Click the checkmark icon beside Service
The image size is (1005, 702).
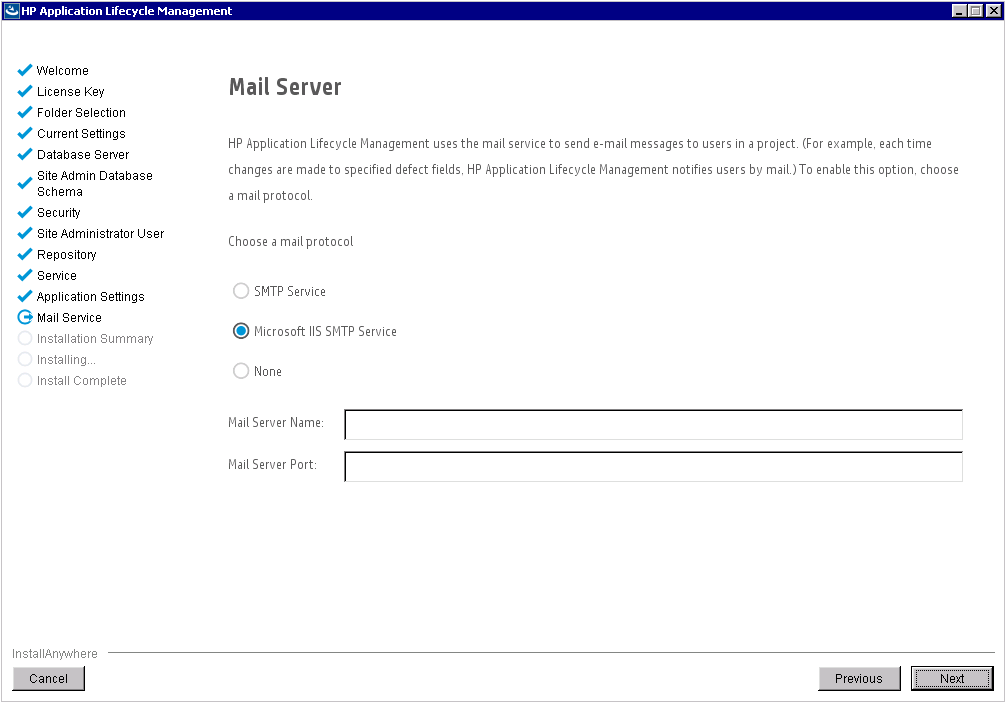[24, 275]
